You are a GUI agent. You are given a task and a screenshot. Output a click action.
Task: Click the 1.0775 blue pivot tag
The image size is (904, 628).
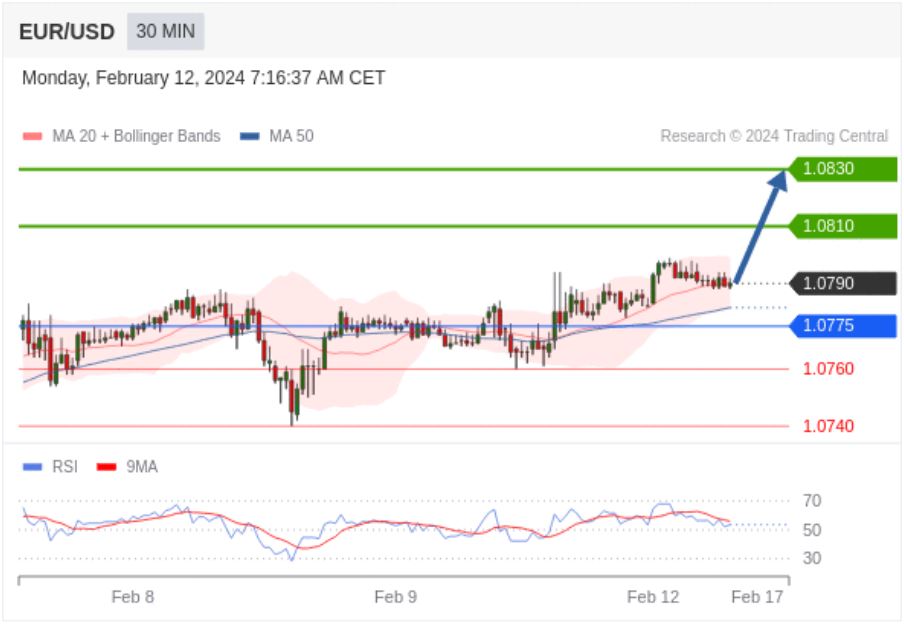(842, 326)
